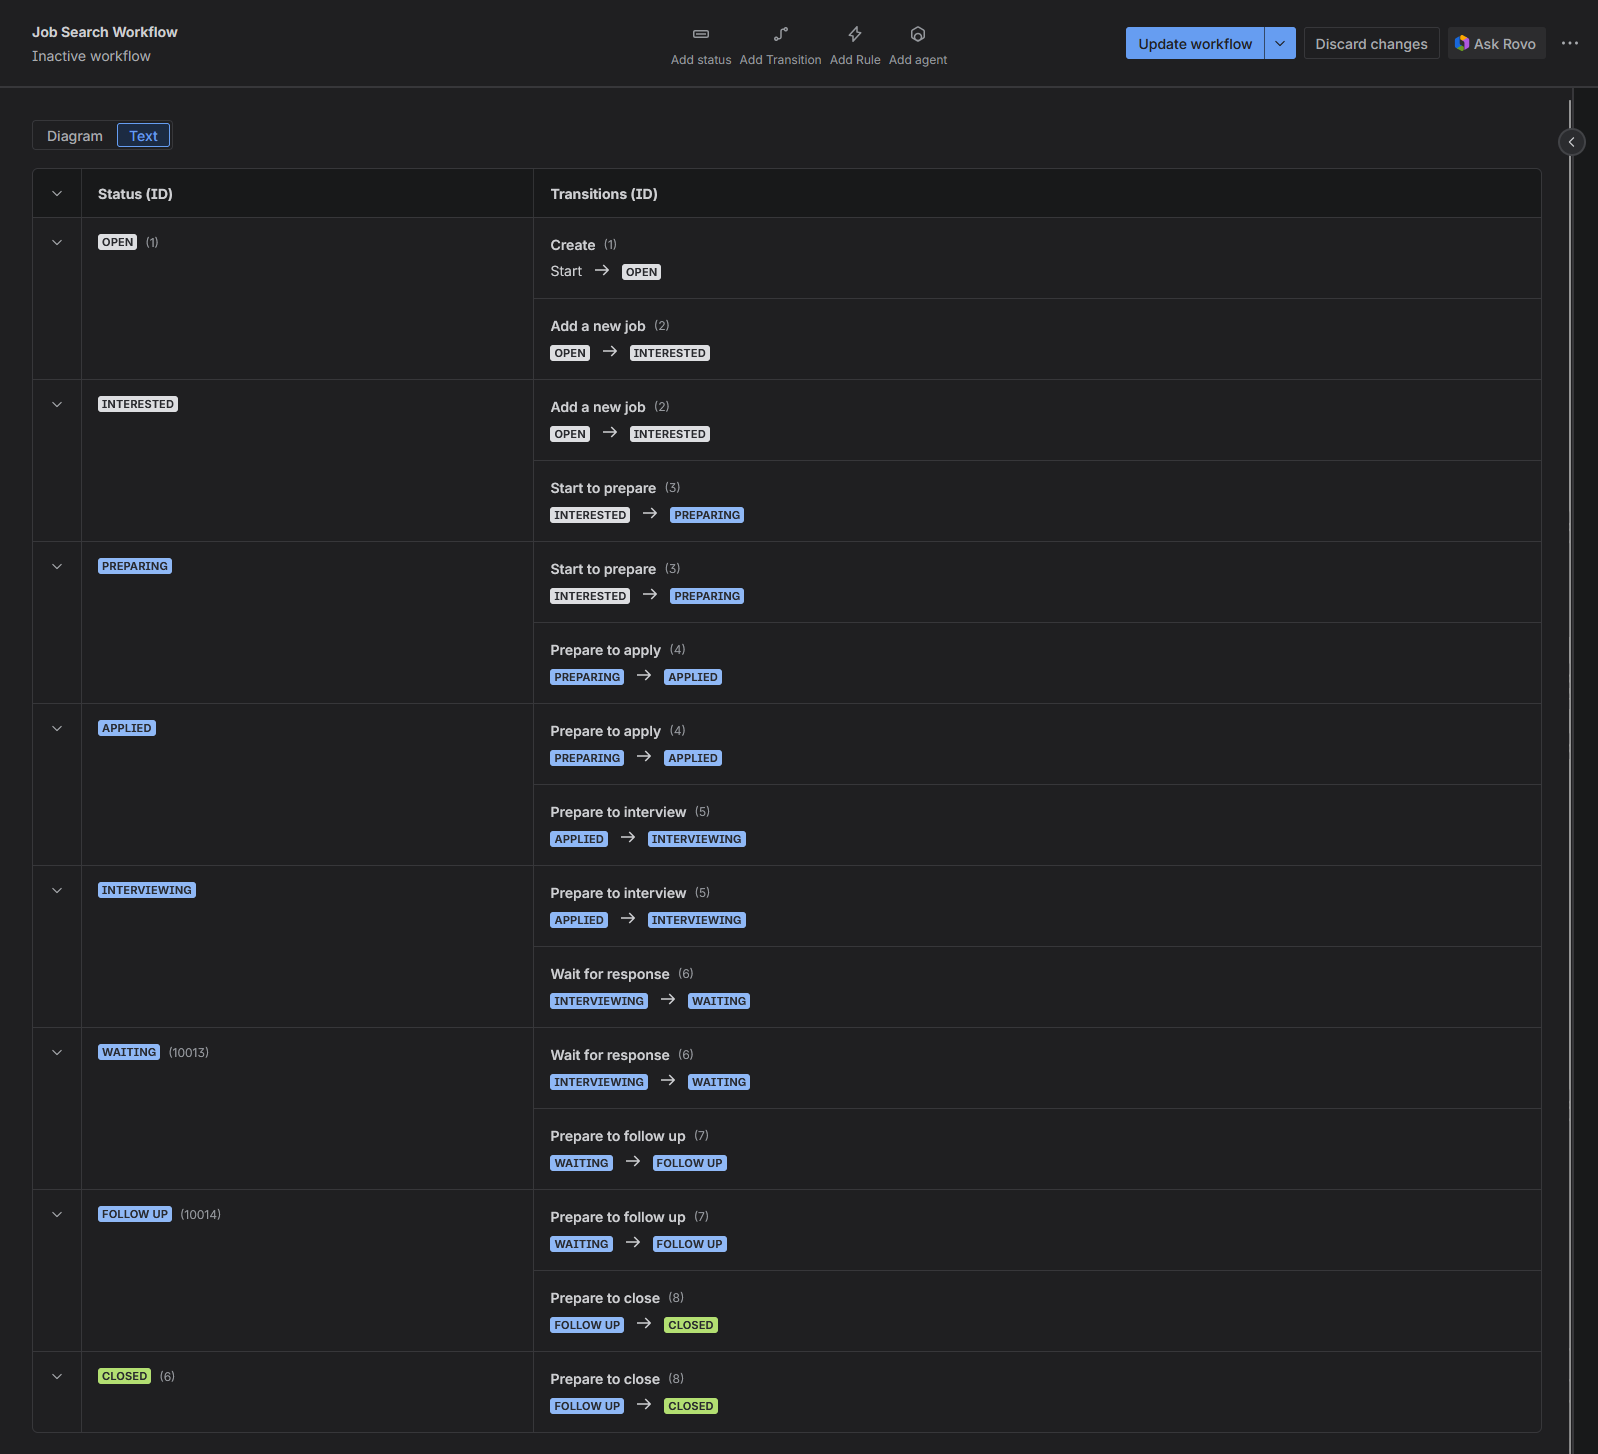Click Start label under Create transition

pyautogui.click(x=566, y=271)
